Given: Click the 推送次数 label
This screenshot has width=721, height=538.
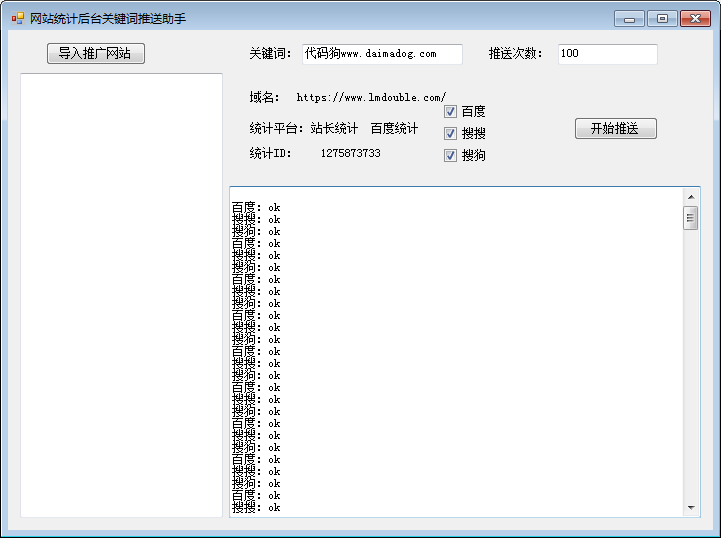Looking at the screenshot, I should click(515, 54).
